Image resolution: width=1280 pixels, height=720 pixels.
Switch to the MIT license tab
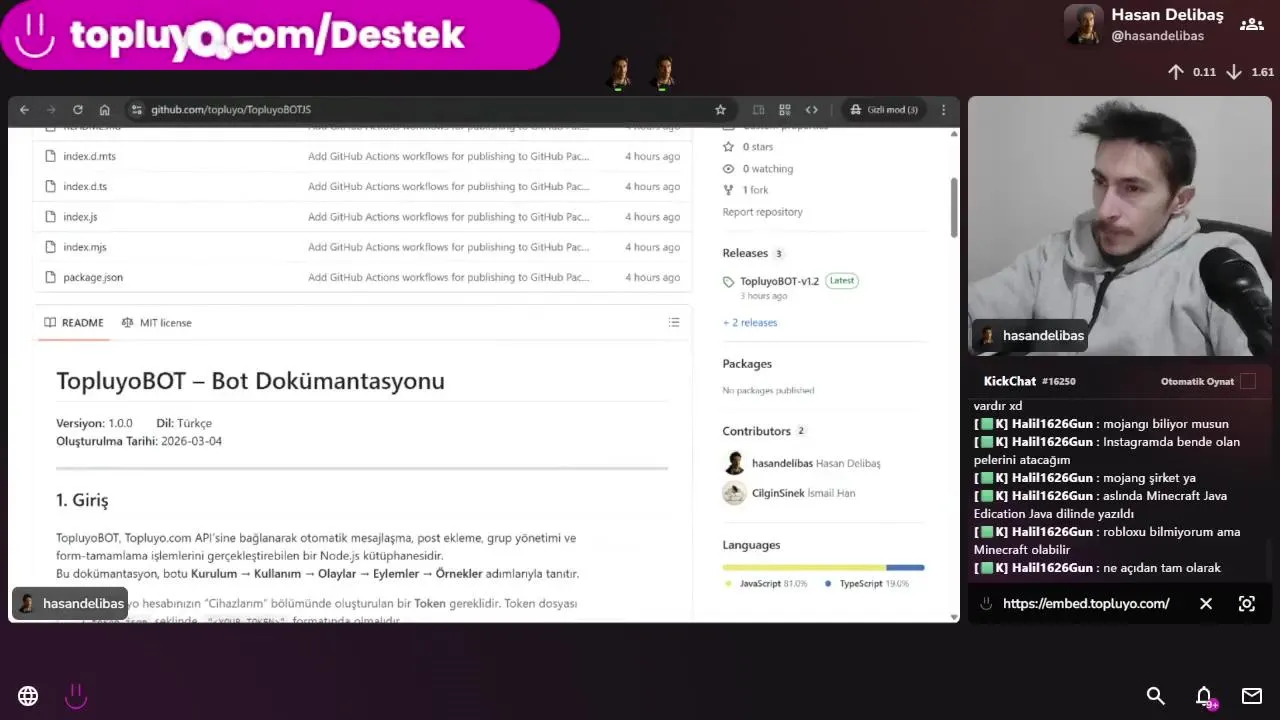click(x=156, y=323)
